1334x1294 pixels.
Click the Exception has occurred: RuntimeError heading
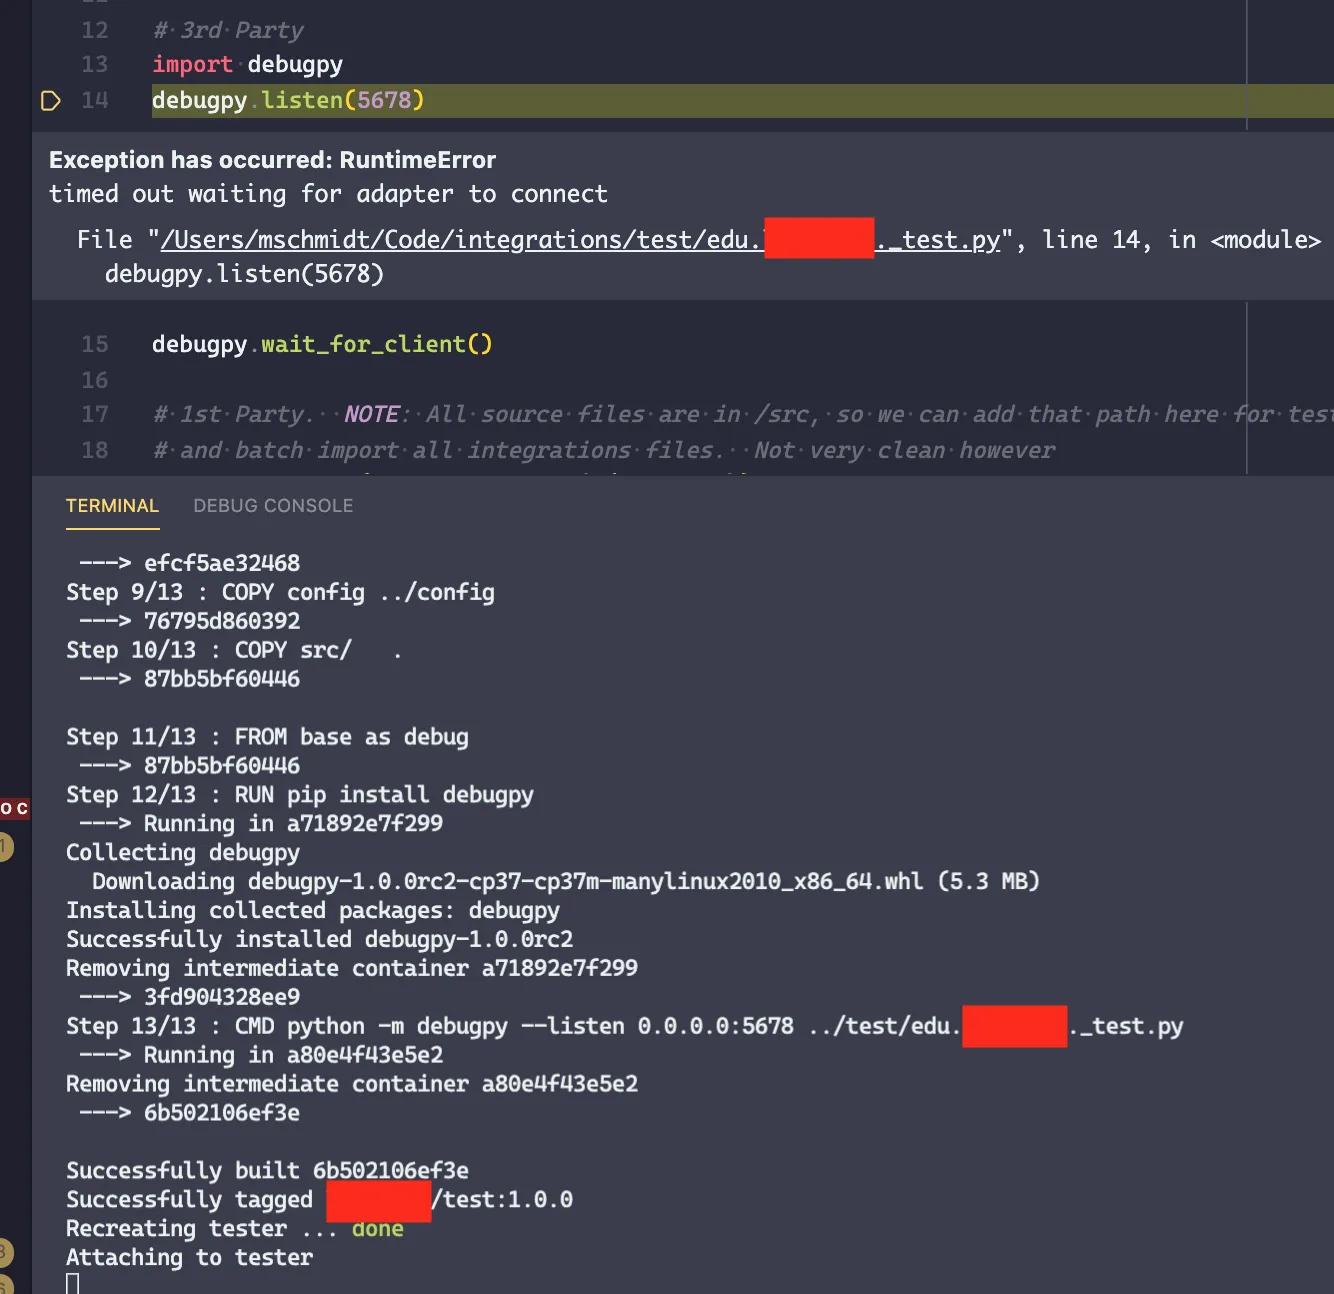[x=272, y=160]
